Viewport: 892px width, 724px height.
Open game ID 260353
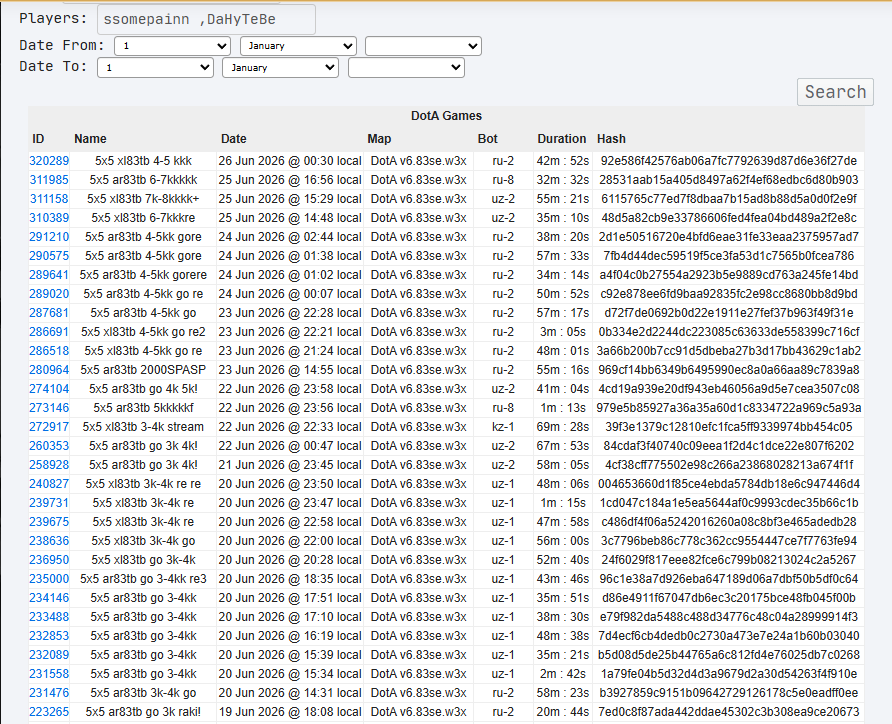[x=49, y=446]
